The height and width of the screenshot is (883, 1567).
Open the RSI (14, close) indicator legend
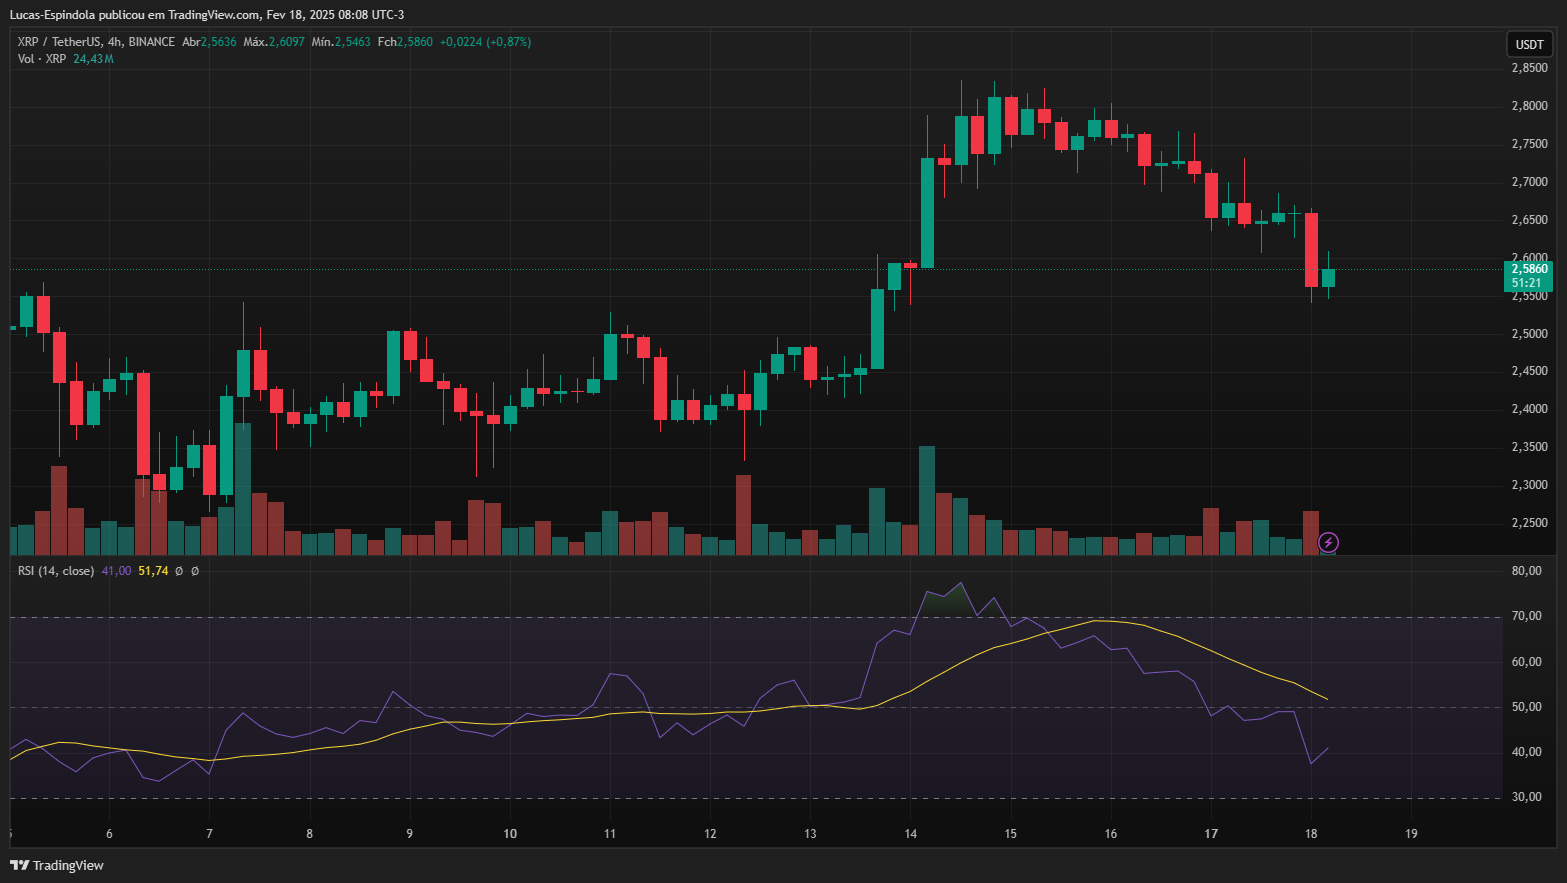pyautogui.click(x=56, y=571)
